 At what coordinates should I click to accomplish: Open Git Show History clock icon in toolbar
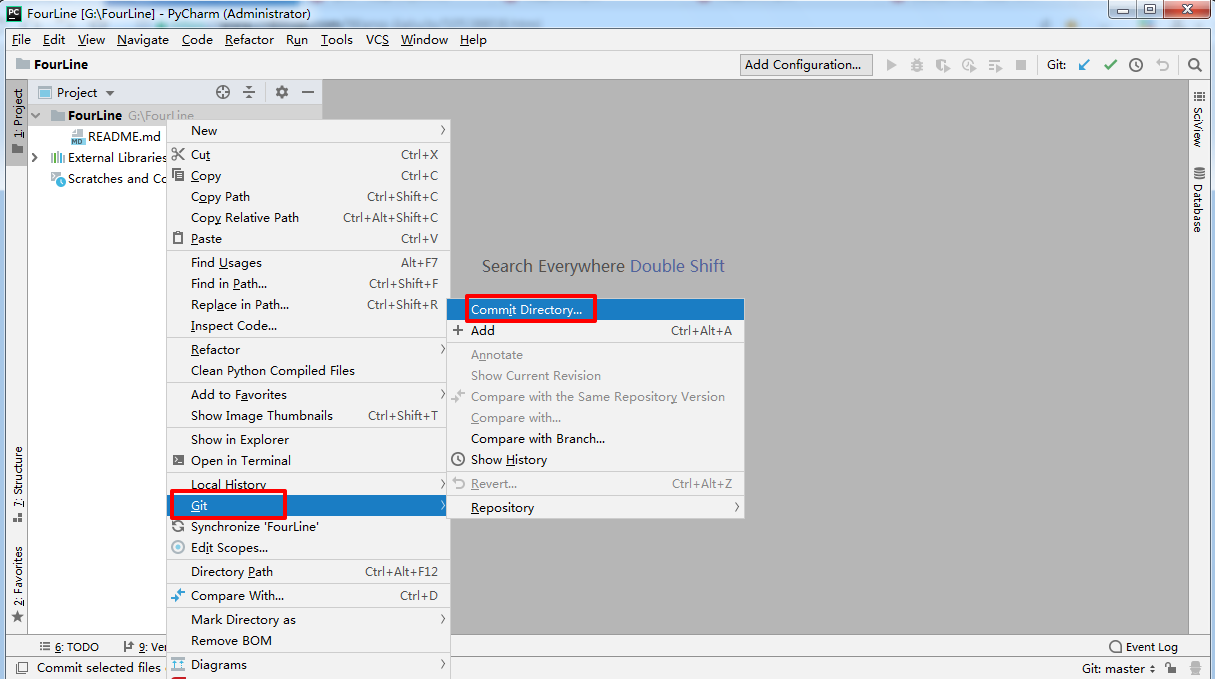tap(1136, 65)
